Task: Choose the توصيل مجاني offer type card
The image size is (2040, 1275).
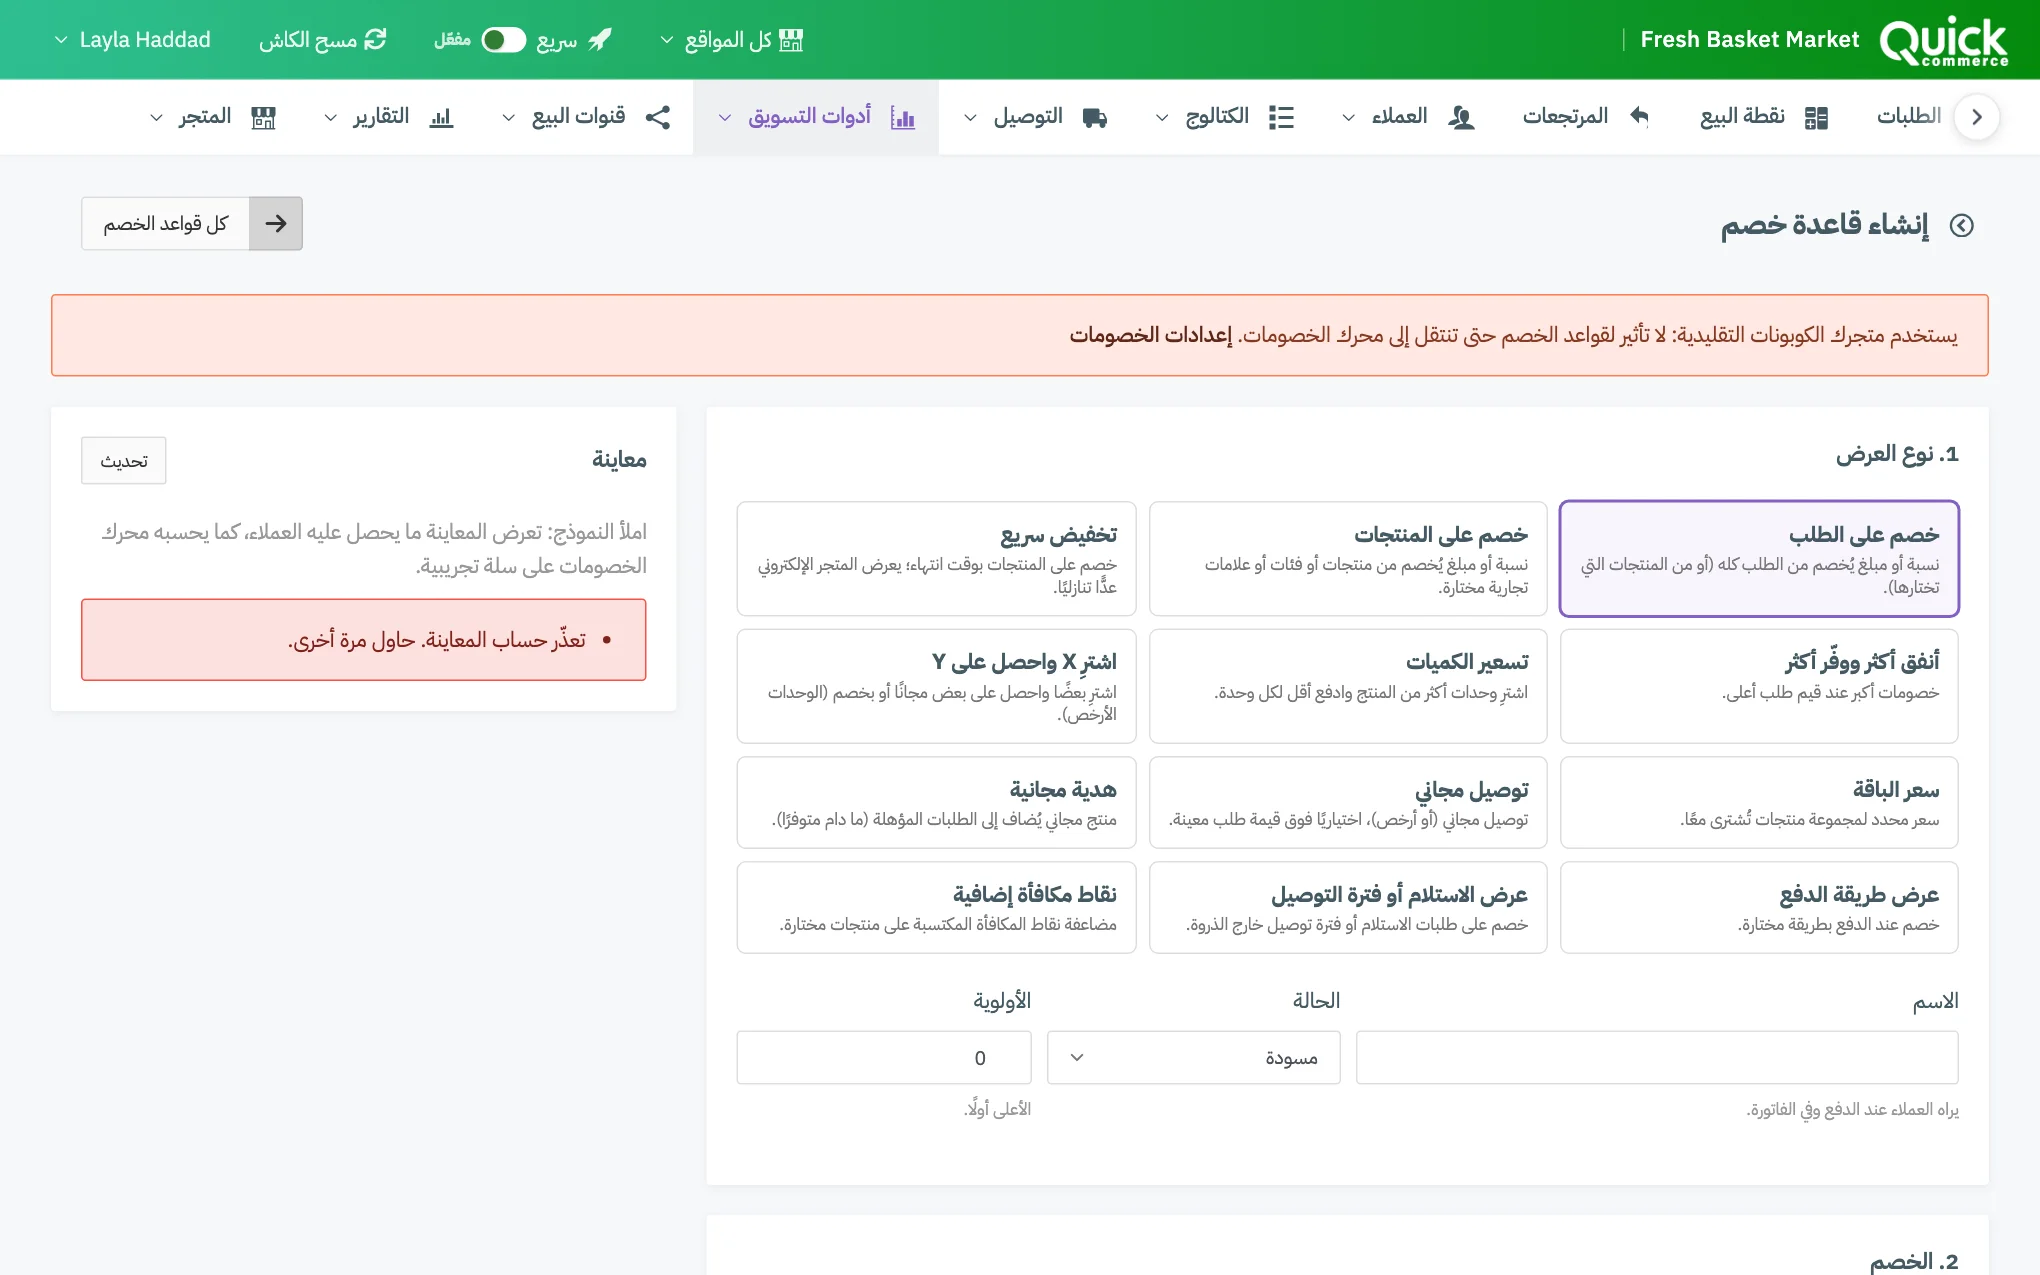Action: tap(1347, 802)
